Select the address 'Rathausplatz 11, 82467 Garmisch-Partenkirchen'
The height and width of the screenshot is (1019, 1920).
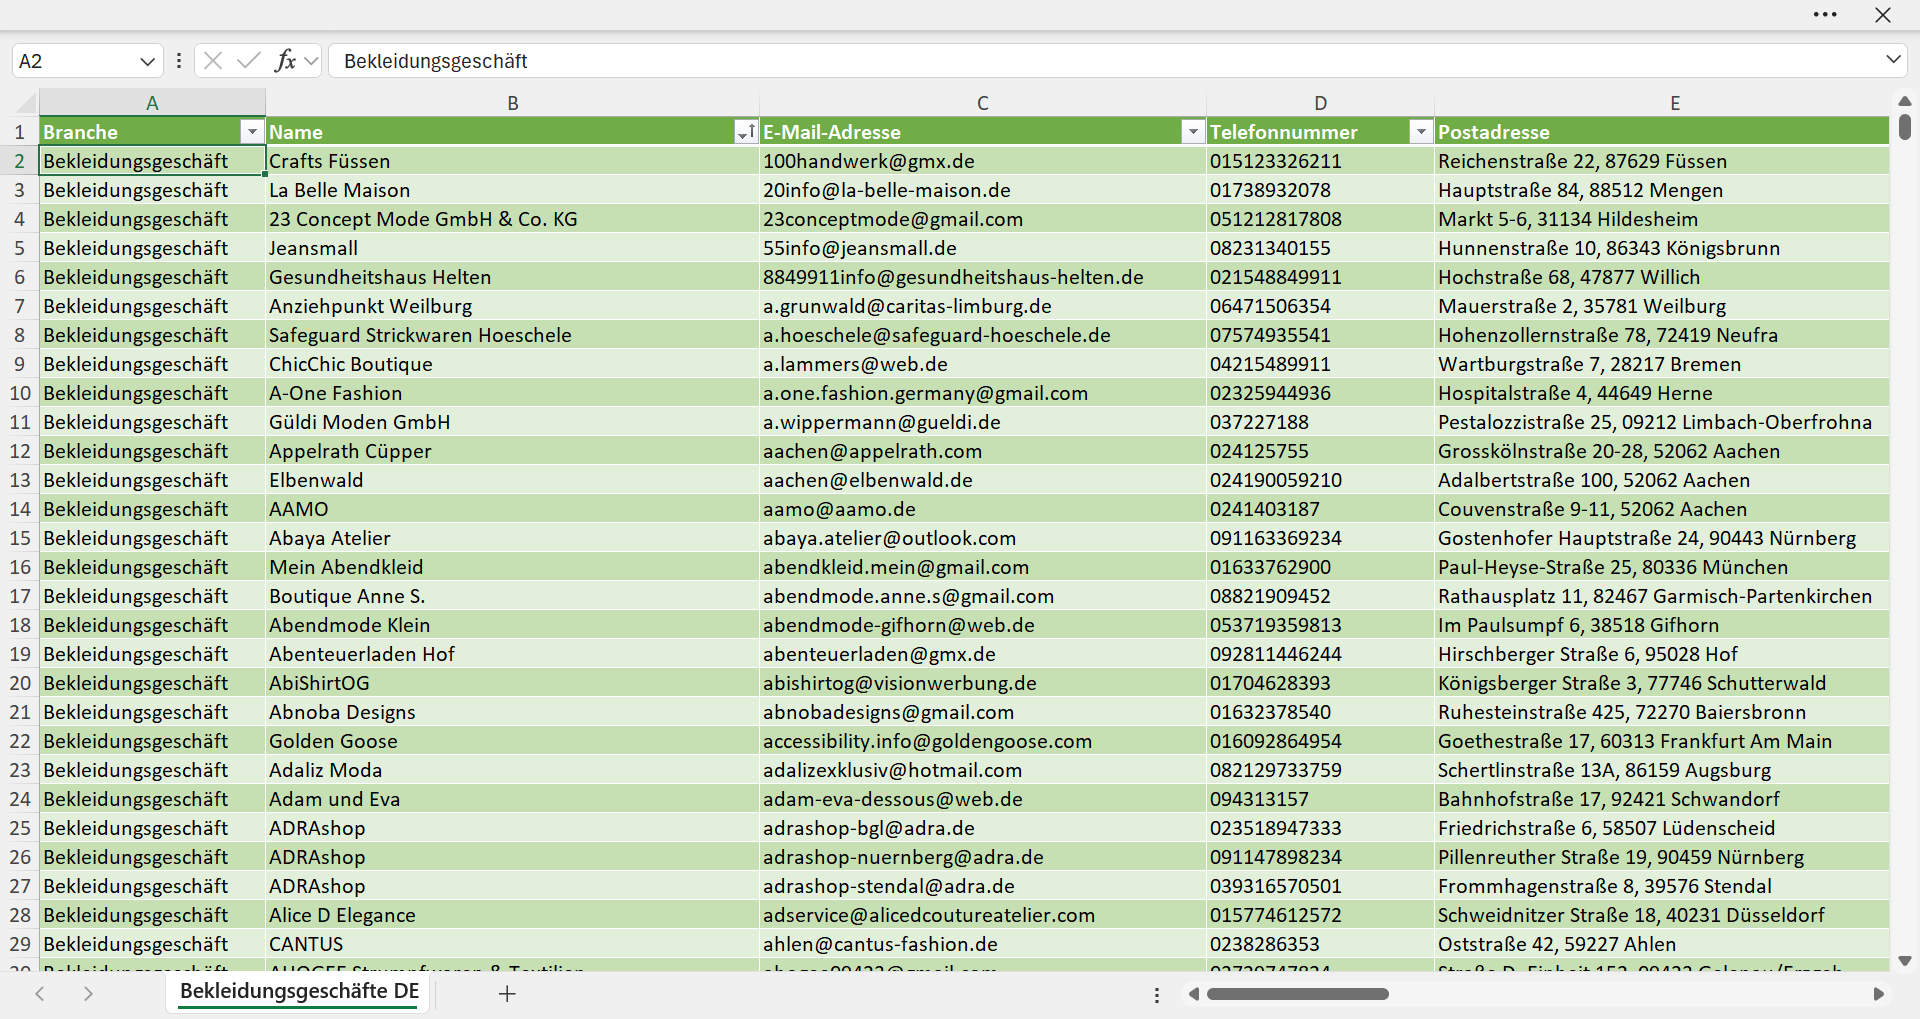pos(1662,596)
